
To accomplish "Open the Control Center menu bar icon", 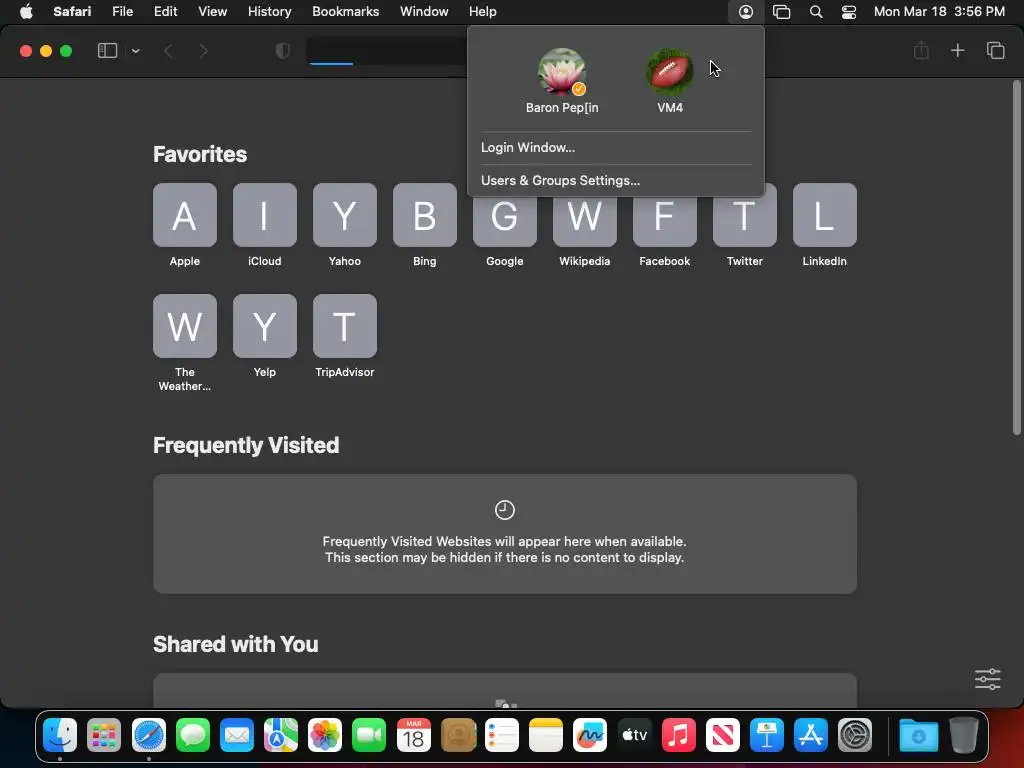I will [x=848, y=12].
